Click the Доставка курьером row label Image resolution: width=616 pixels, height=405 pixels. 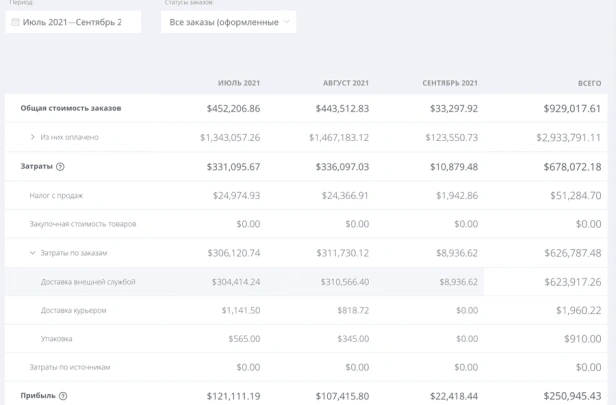[73, 310]
